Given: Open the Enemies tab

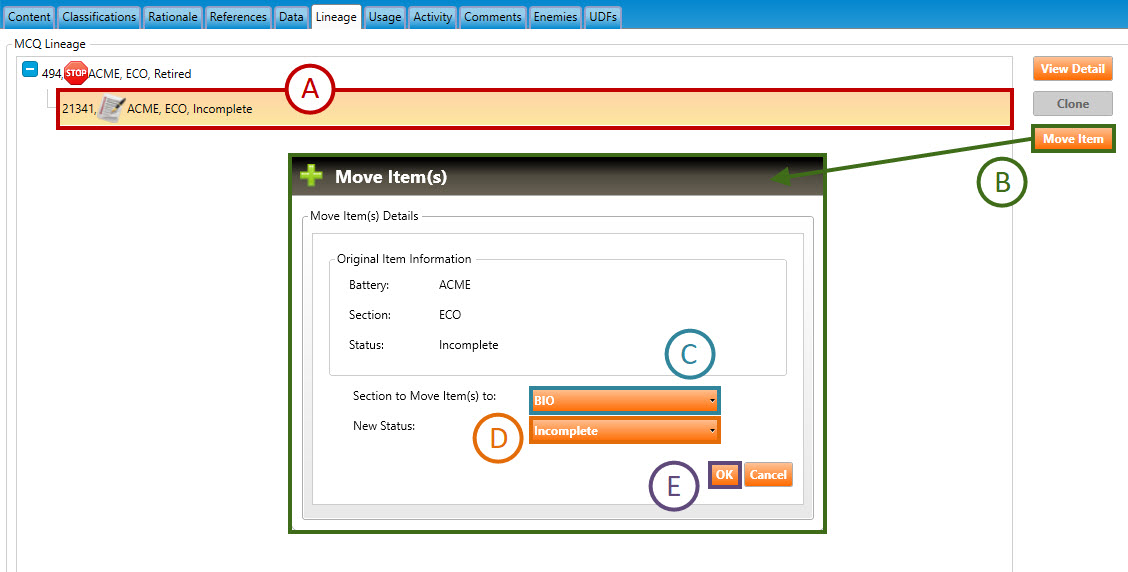Looking at the screenshot, I should click(x=555, y=17).
